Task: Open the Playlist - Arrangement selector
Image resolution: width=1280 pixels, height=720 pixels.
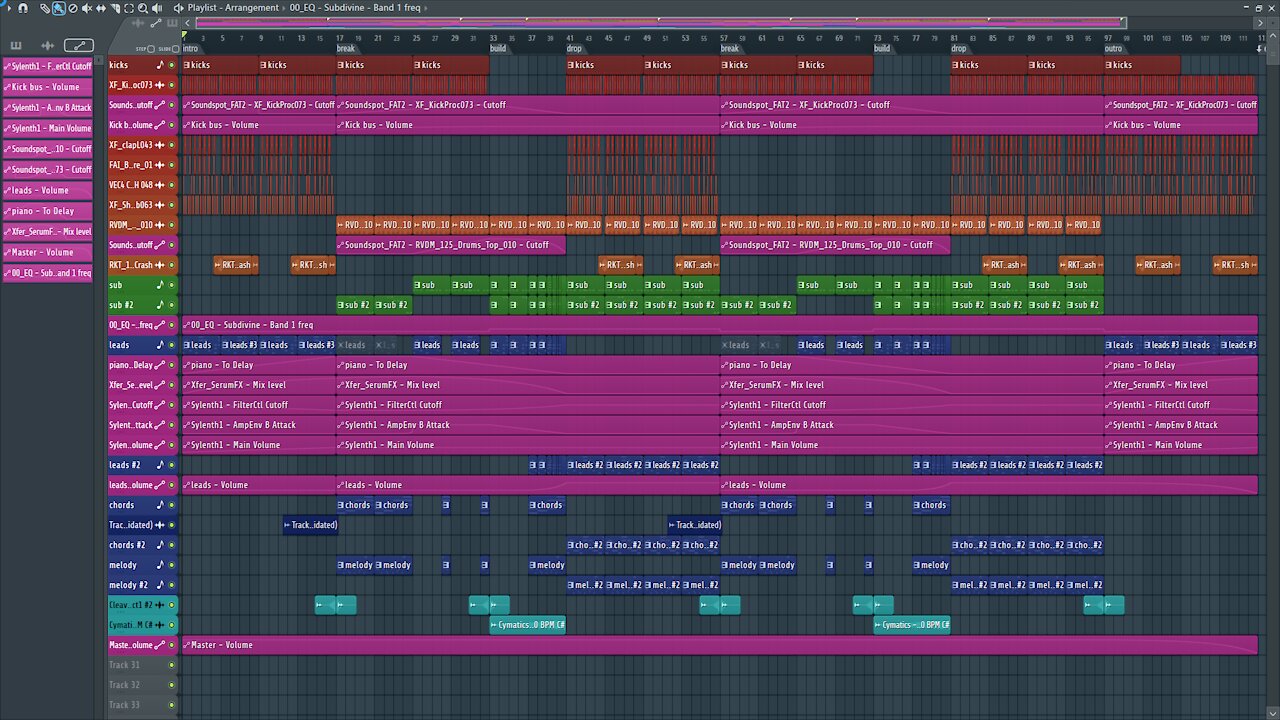Action: click(x=233, y=8)
